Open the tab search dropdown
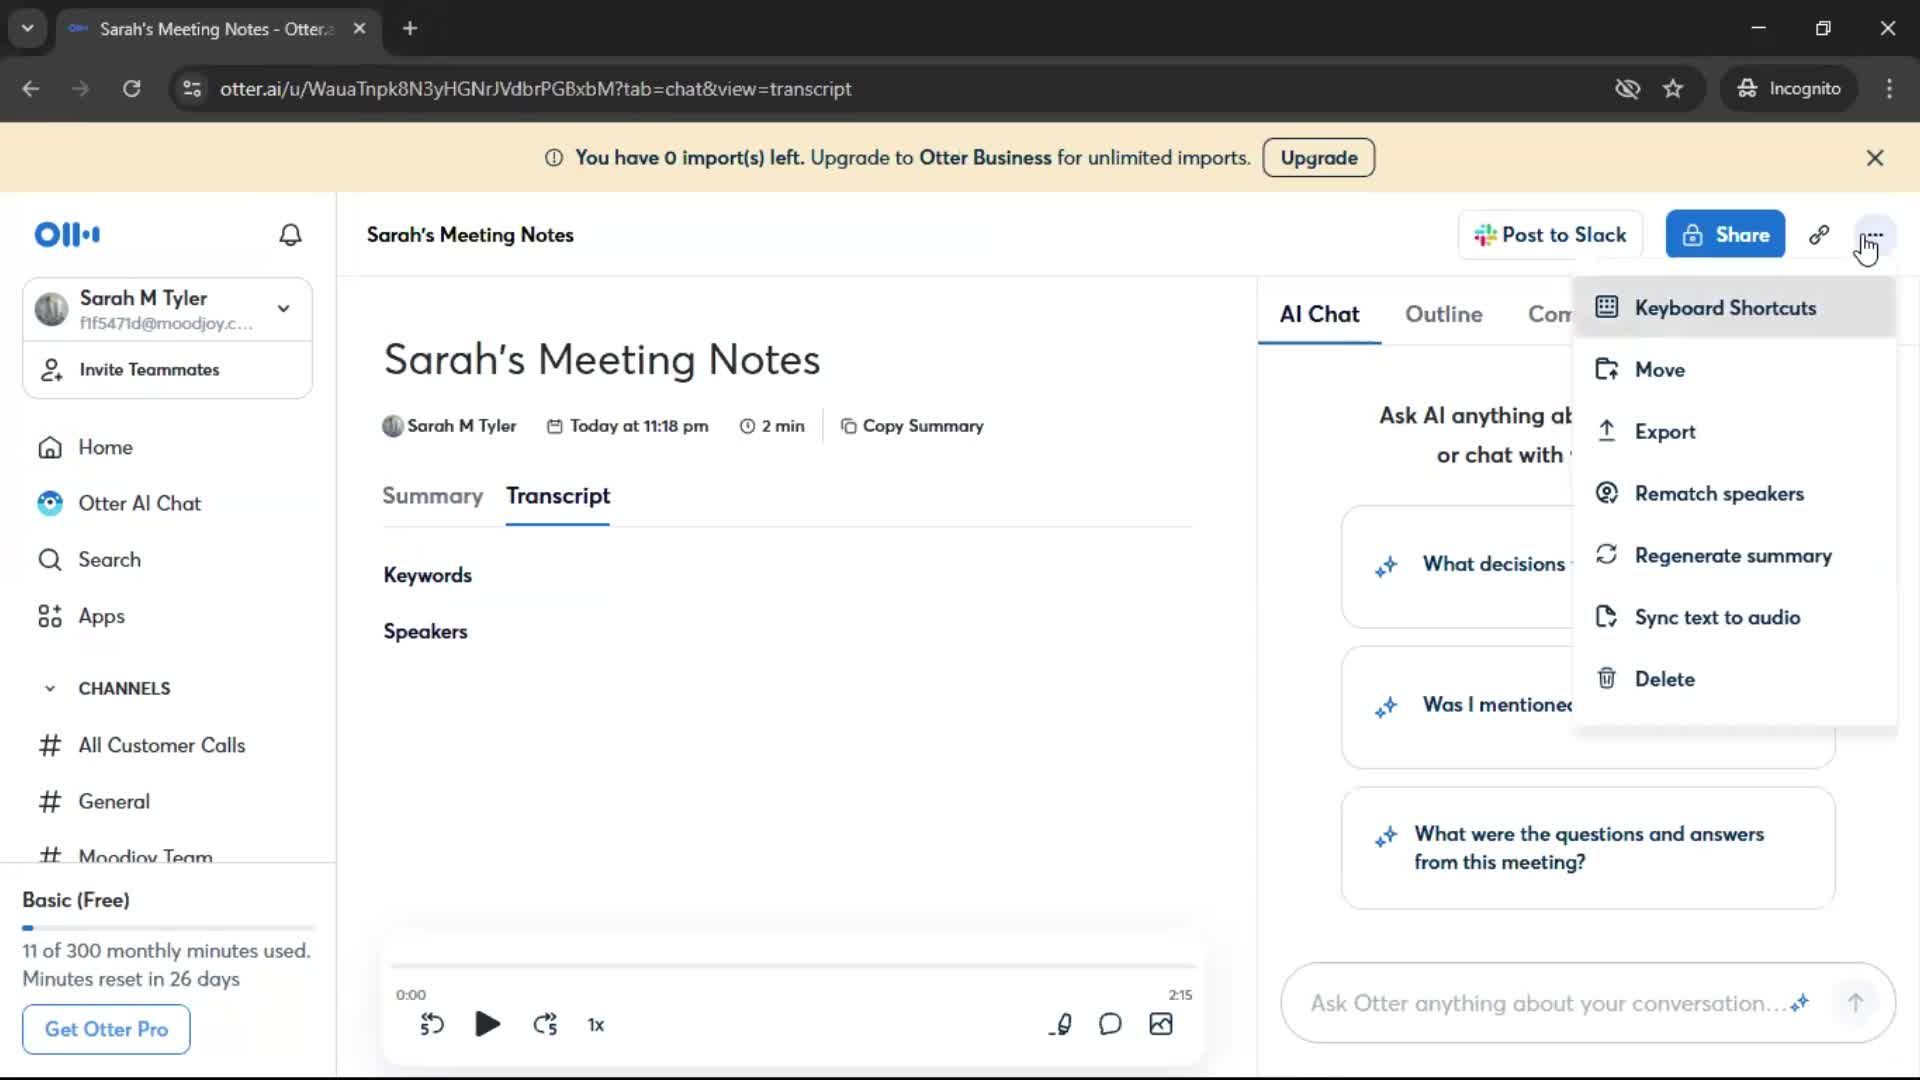This screenshot has height=1080, width=1920. 28,29
